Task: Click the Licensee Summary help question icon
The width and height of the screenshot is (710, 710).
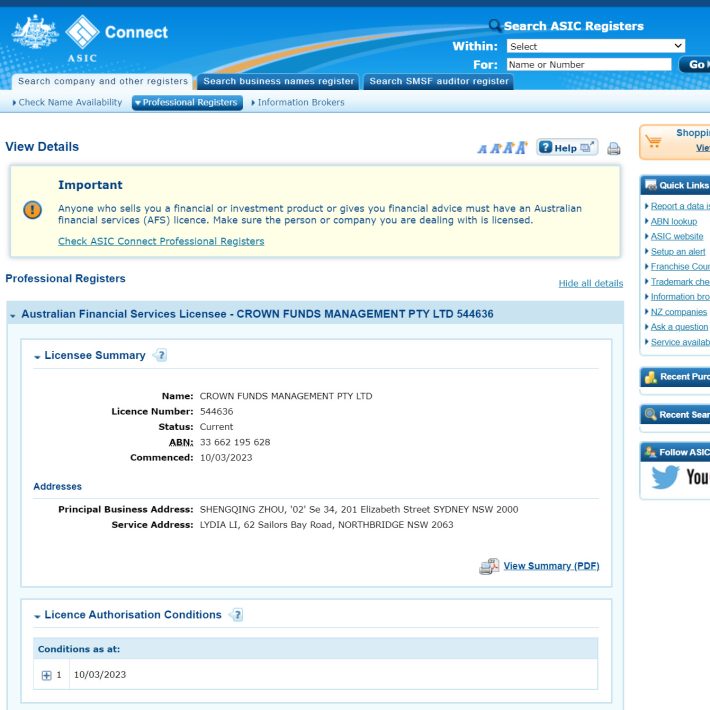Action: coord(161,356)
